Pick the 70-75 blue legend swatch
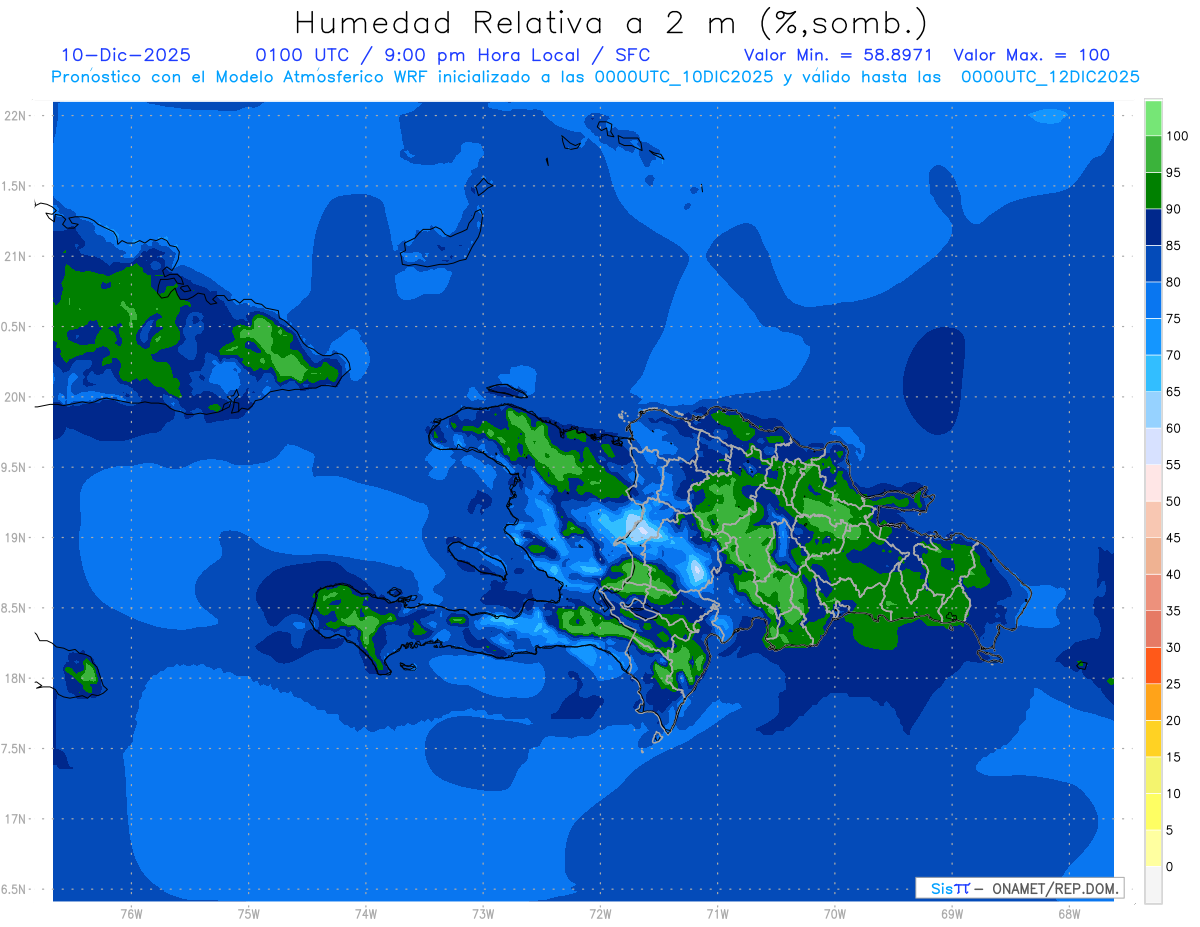This screenshot has height=927, width=1200. pos(1153,336)
